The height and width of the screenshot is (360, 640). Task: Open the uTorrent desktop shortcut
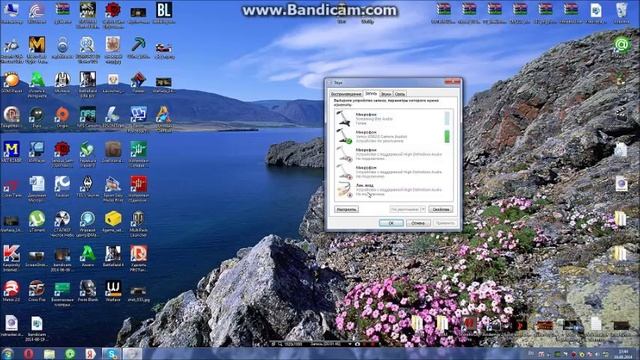click(x=37, y=222)
